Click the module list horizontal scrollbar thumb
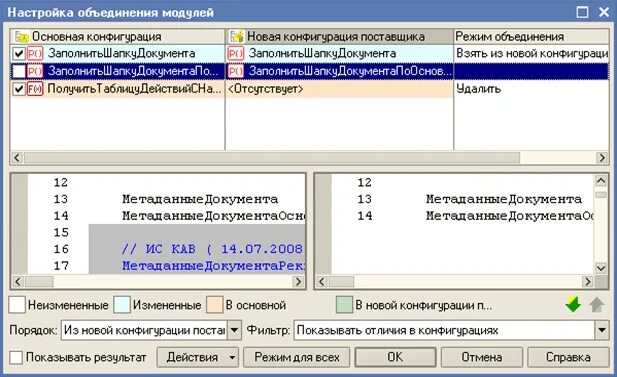Image resolution: width=617 pixels, height=377 pixels. click(272, 158)
